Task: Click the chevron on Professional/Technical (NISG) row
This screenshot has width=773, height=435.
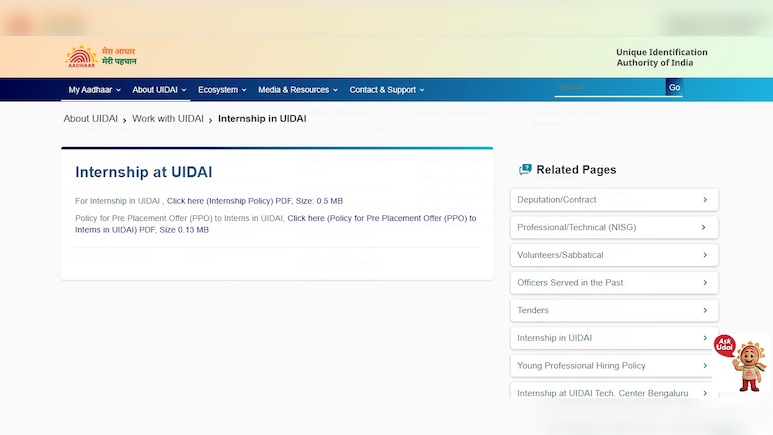Action: point(703,227)
